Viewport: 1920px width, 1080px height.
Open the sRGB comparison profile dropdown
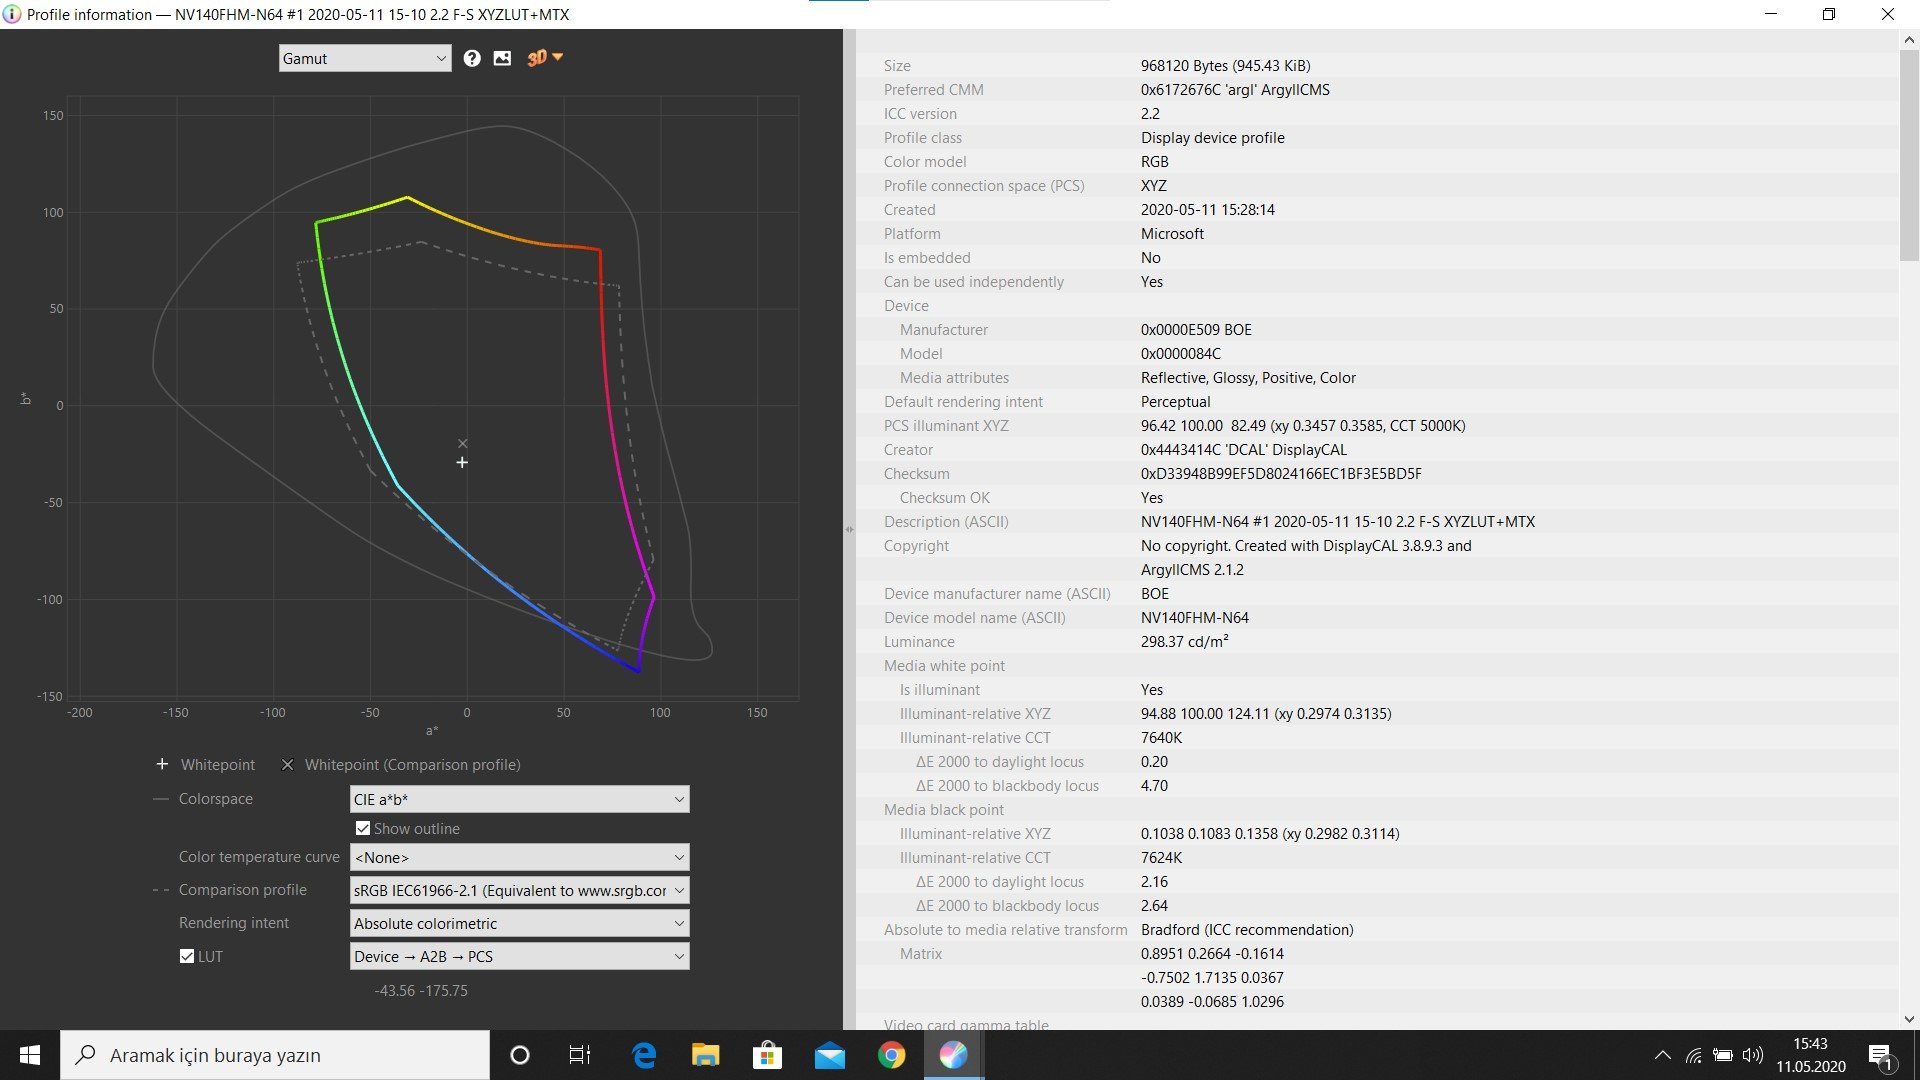[519, 891]
